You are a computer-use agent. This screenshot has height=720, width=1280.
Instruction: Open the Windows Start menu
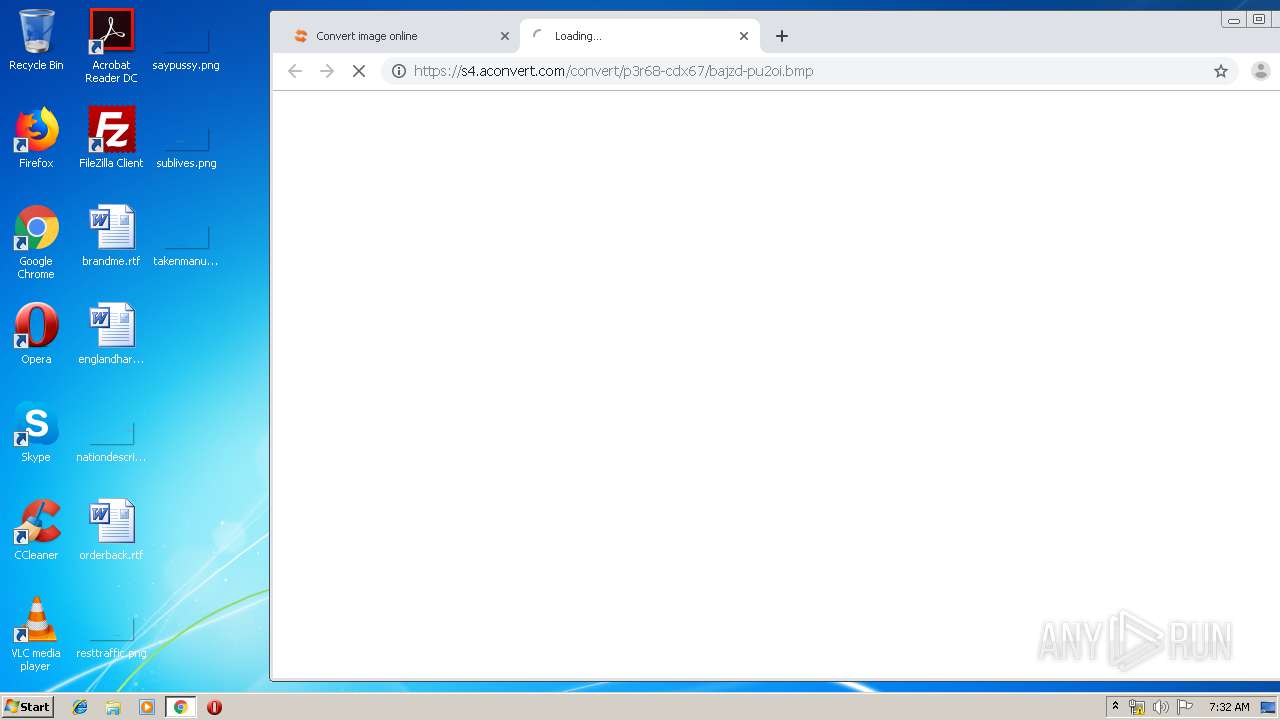pos(27,707)
